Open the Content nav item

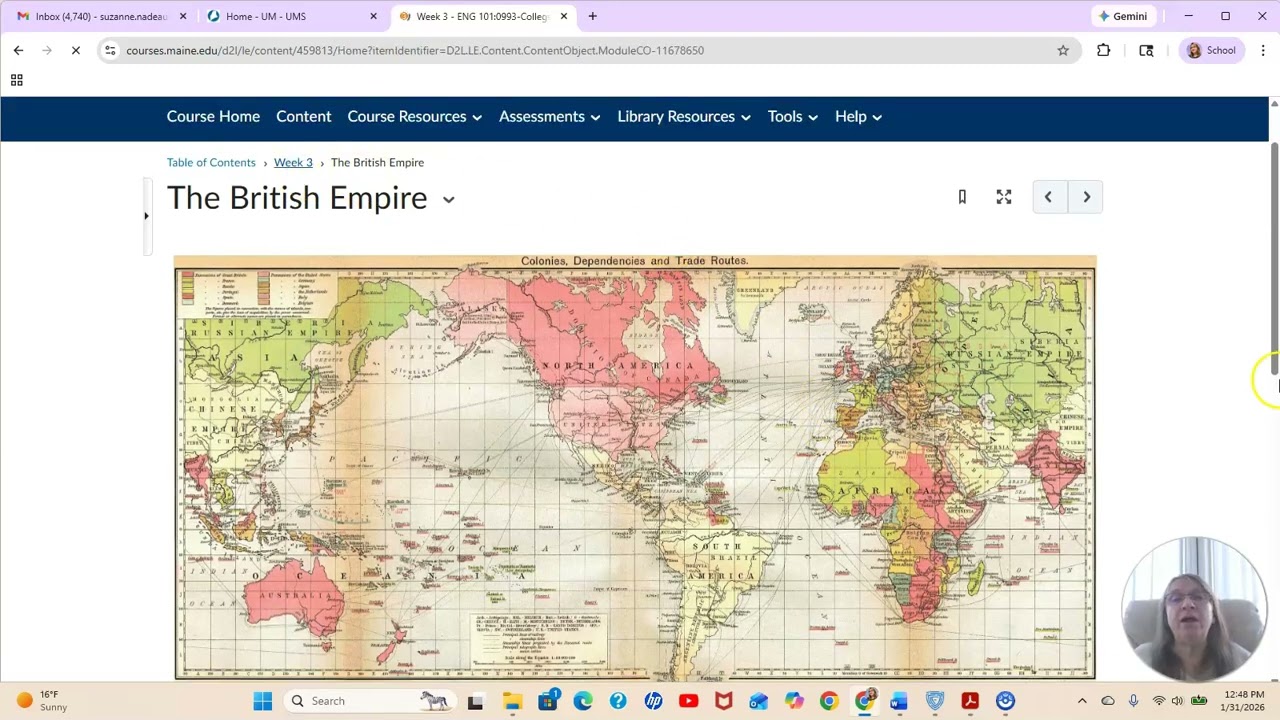point(303,117)
